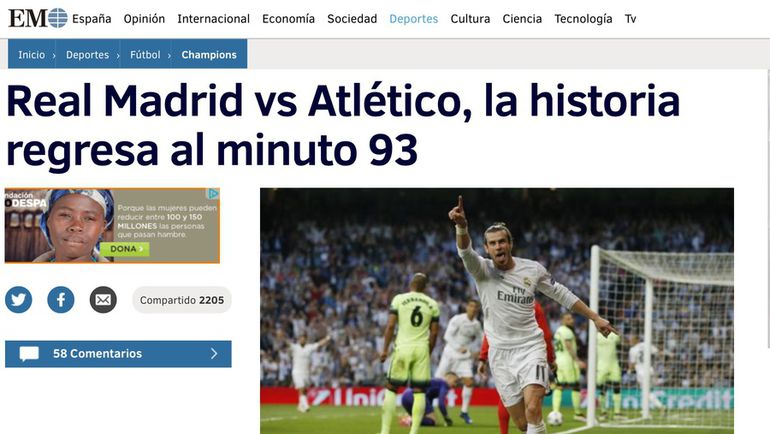
Task: Click the chevron on Comentarios bar
Action: tap(214, 353)
